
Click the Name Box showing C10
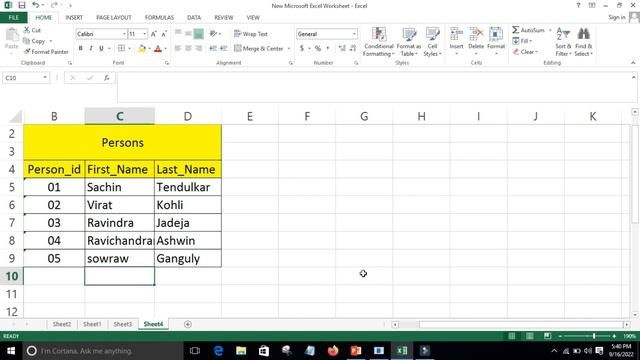point(22,78)
